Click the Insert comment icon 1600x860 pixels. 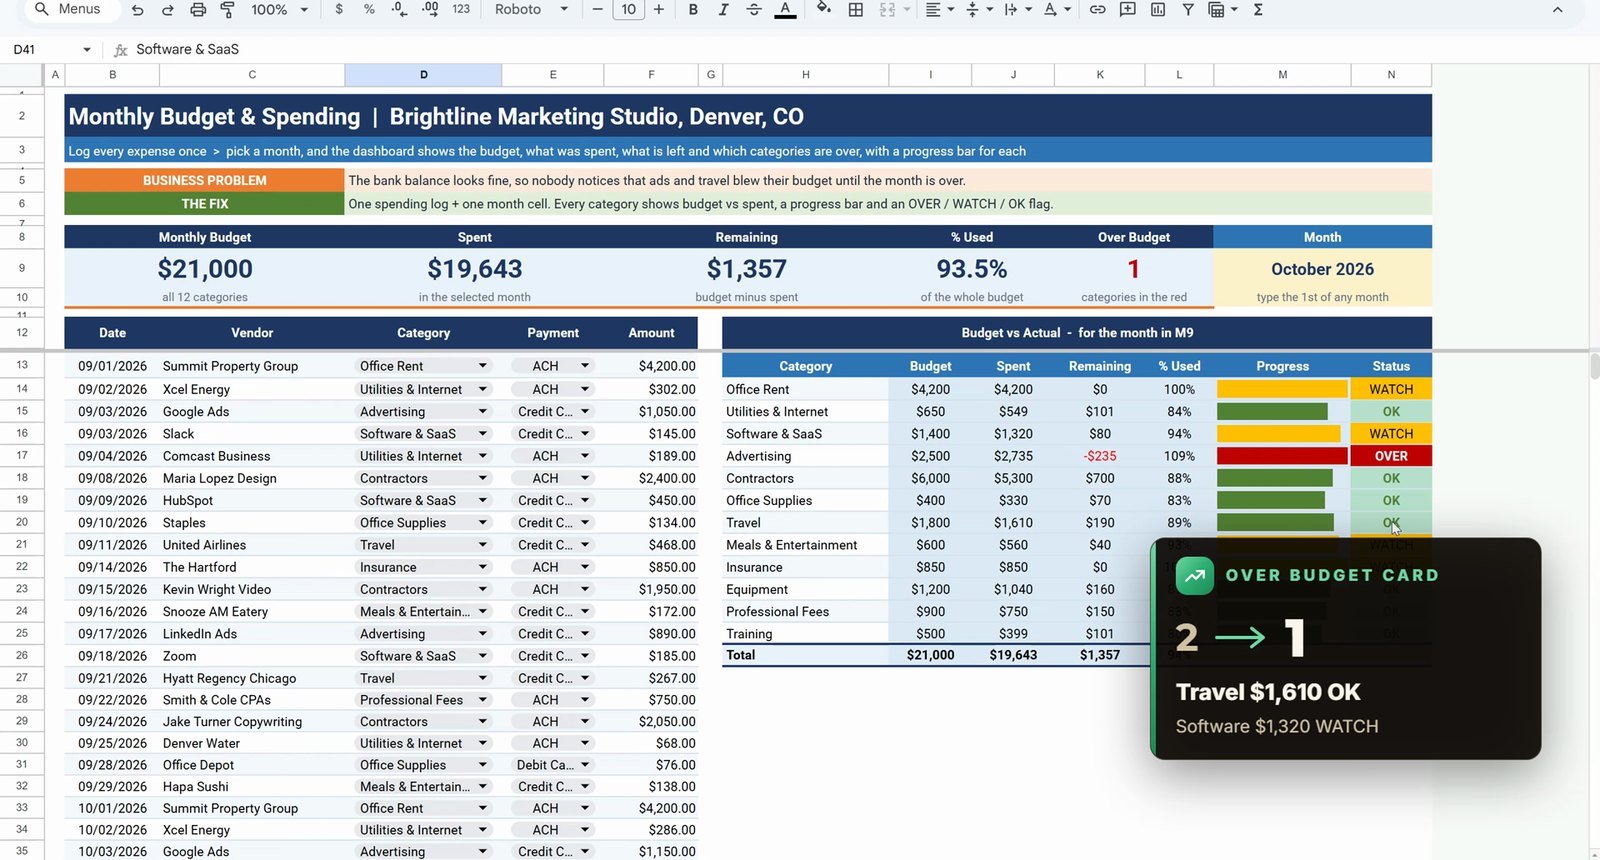[x=1127, y=9]
